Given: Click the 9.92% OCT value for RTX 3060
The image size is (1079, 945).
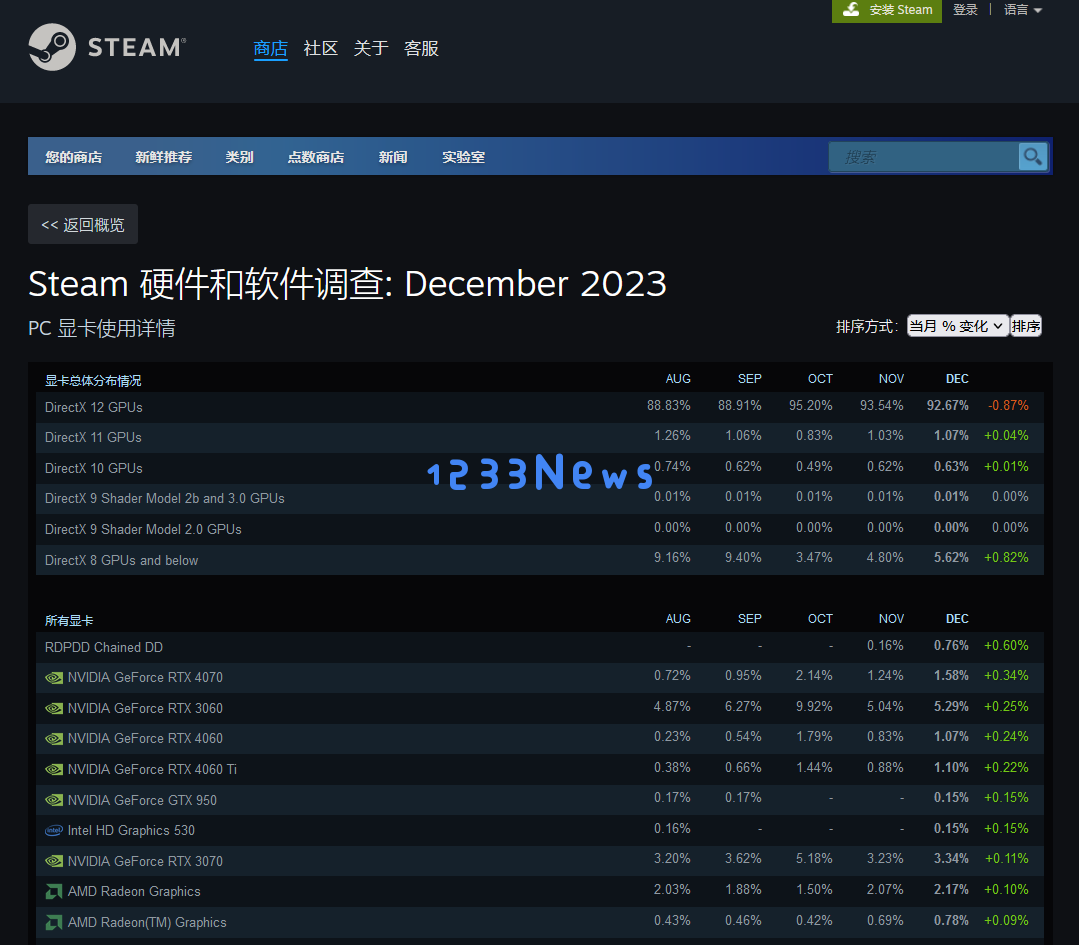Looking at the screenshot, I should (x=814, y=707).
